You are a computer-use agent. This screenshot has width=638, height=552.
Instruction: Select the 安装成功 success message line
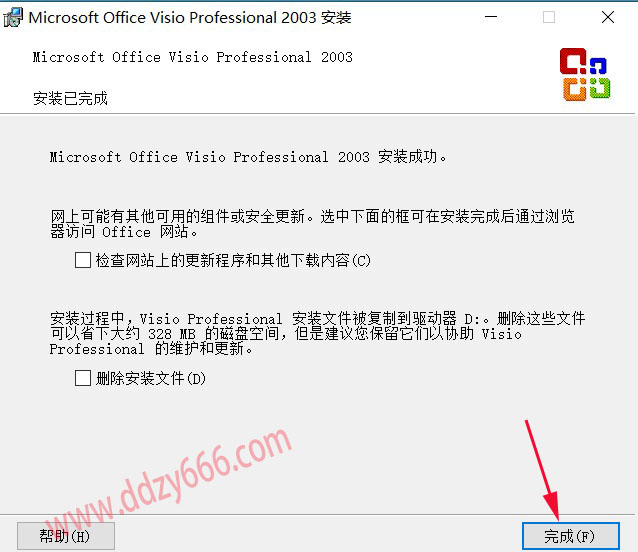[248, 157]
